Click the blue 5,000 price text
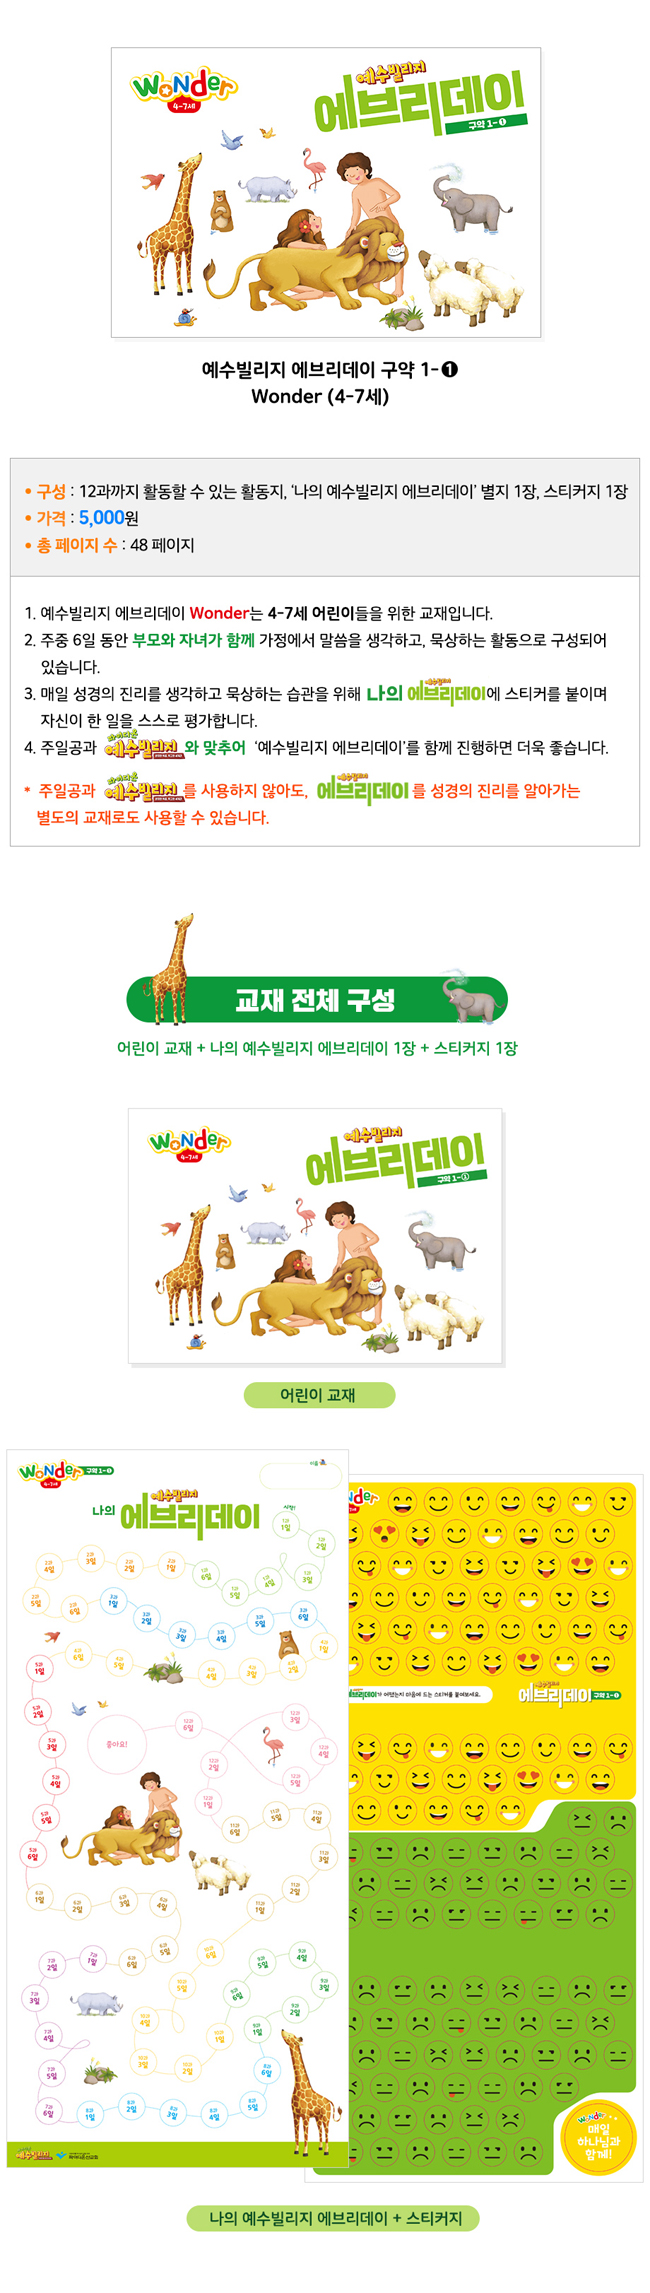Image resolution: width=650 pixels, height=2293 pixels. point(101,518)
